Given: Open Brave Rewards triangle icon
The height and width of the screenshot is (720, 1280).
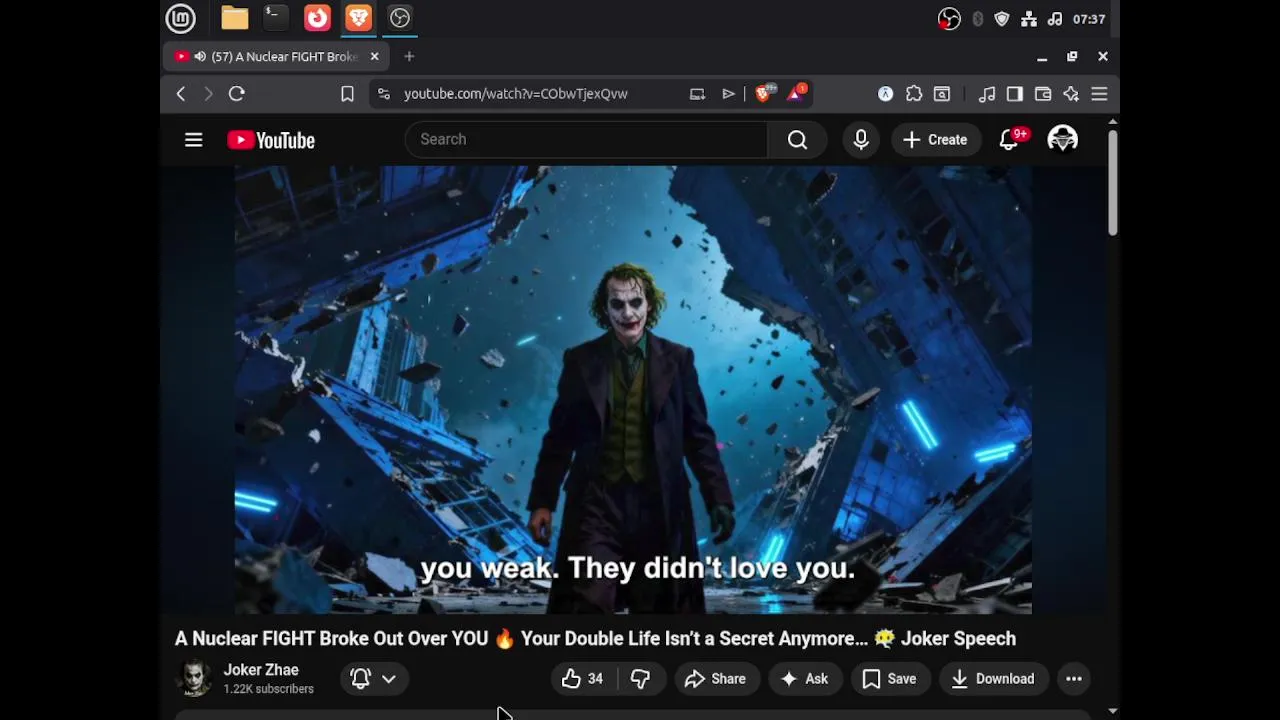Looking at the screenshot, I should pos(797,93).
